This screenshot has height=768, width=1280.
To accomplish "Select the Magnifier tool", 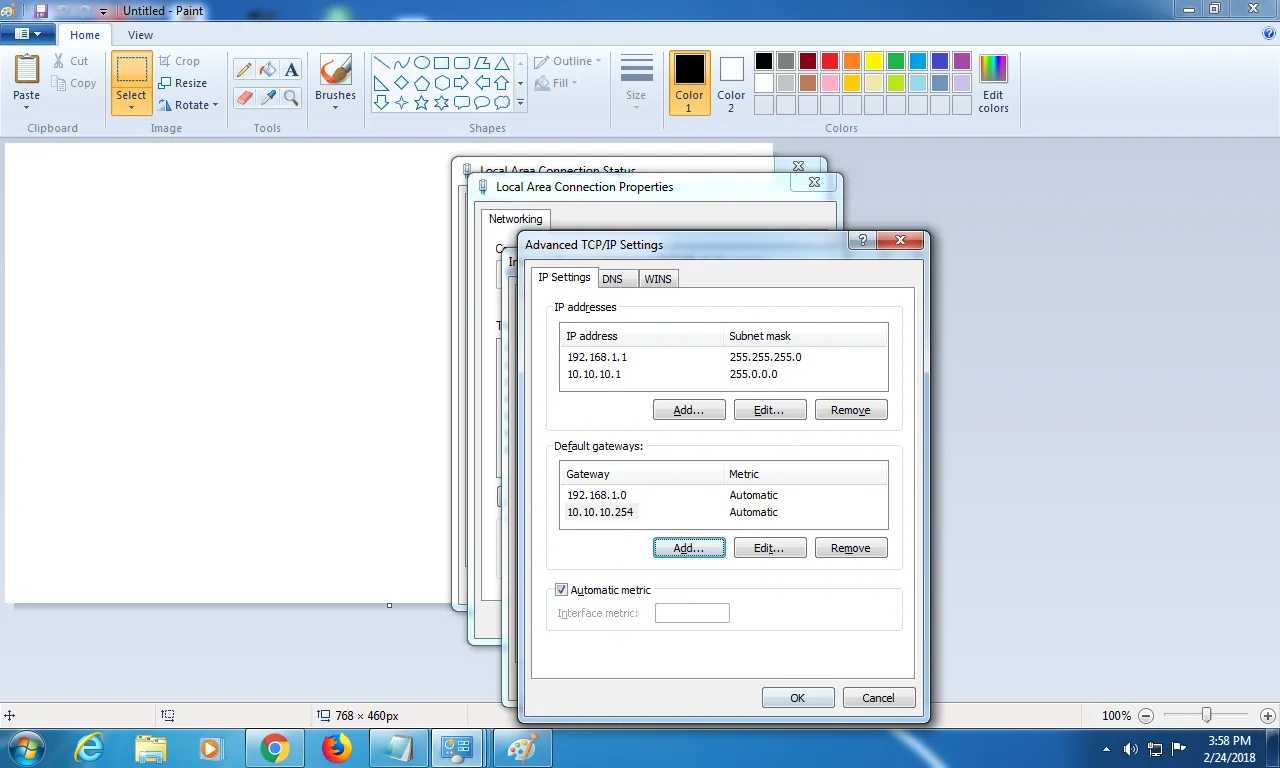I will 291,97.
